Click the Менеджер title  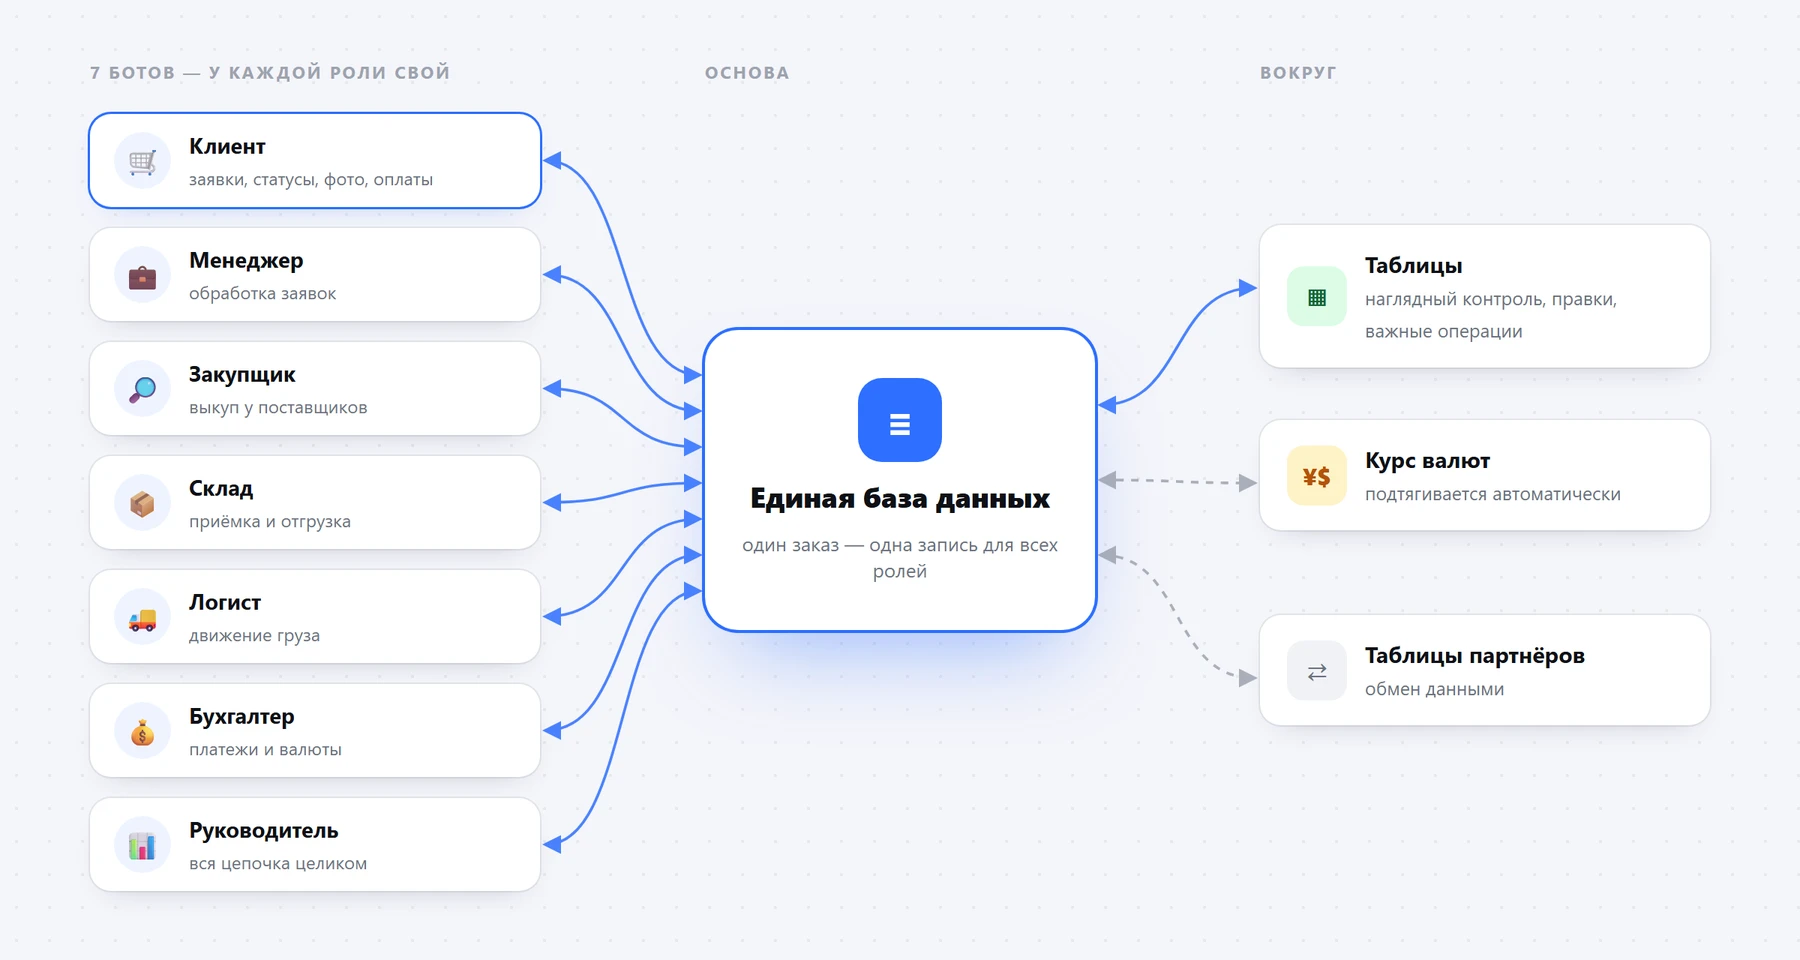(246, 261)
